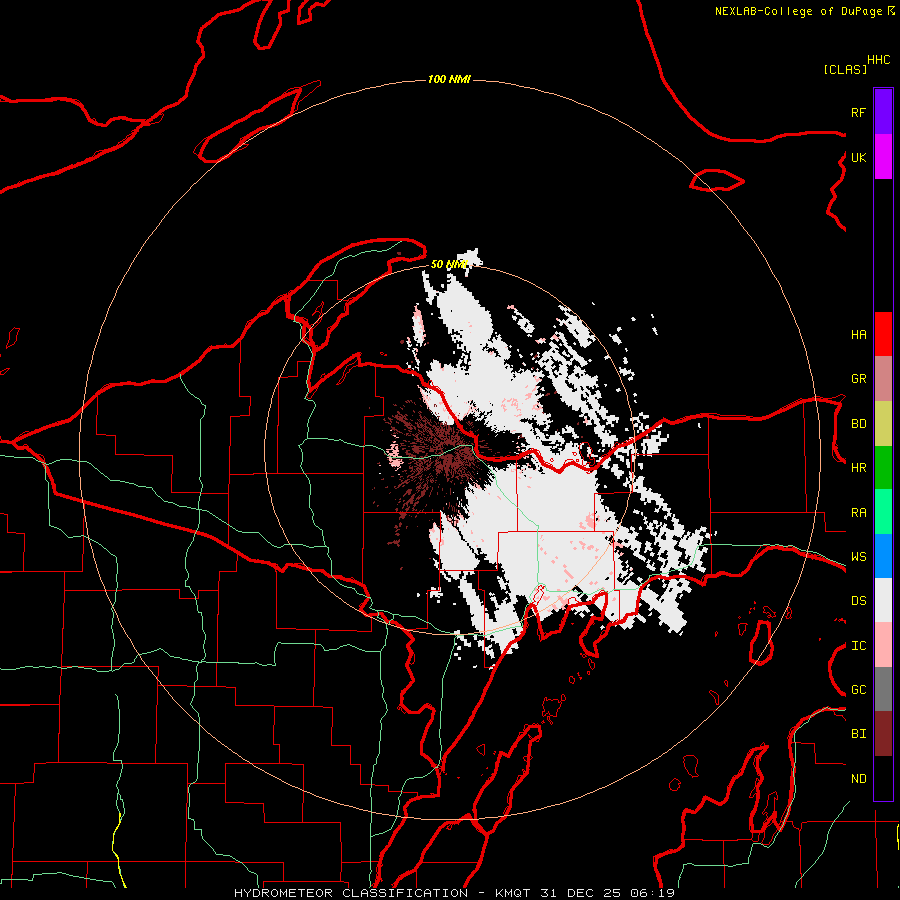Viewport: 900px width, 900px height.
Task: Click the pink IC legend swatch
Action: [883, 645]
